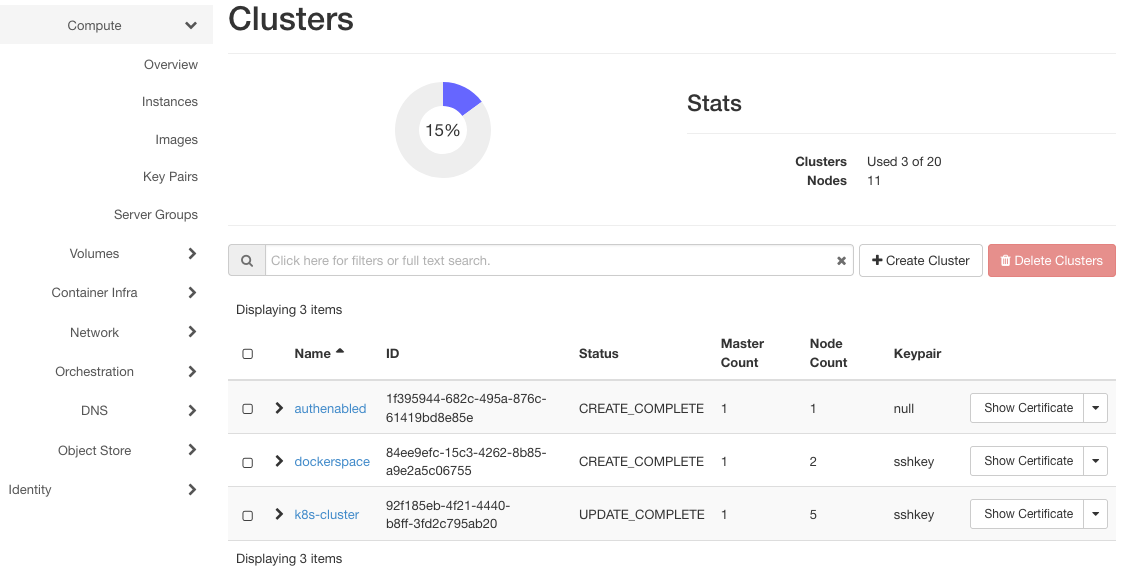This screenshot has width=1125, height=575.
Task: Open the actions dropdown for authenabled
Action: pos(1096,408)
